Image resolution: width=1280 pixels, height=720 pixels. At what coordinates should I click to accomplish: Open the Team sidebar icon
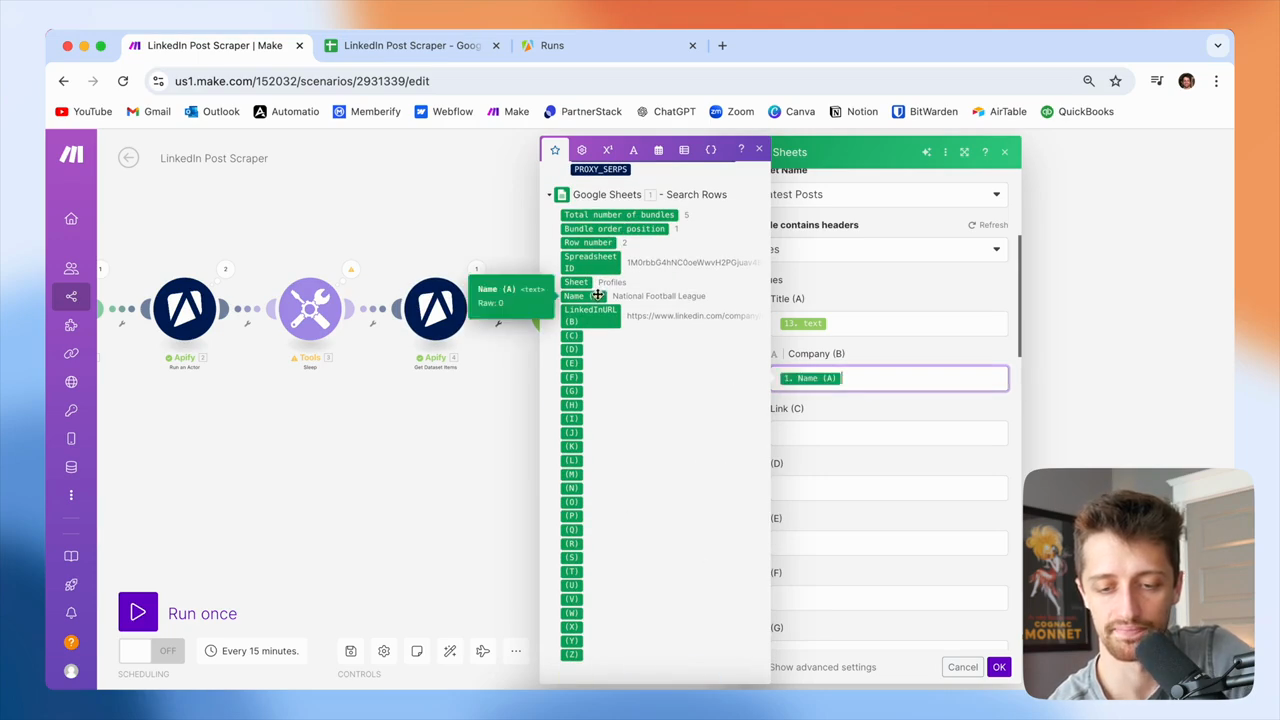point(71,268)
